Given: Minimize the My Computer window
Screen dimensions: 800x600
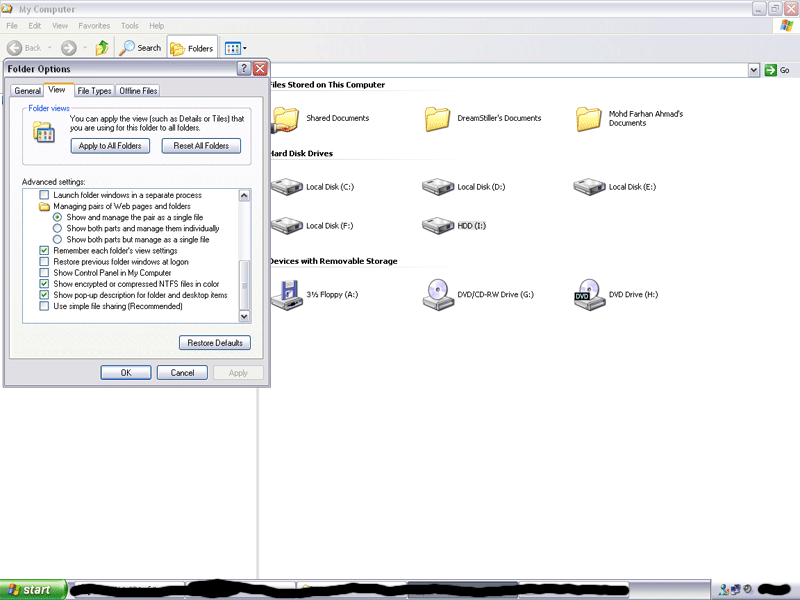Looking at the screenshot, I should pyautogui.click(x=759, y=9).
